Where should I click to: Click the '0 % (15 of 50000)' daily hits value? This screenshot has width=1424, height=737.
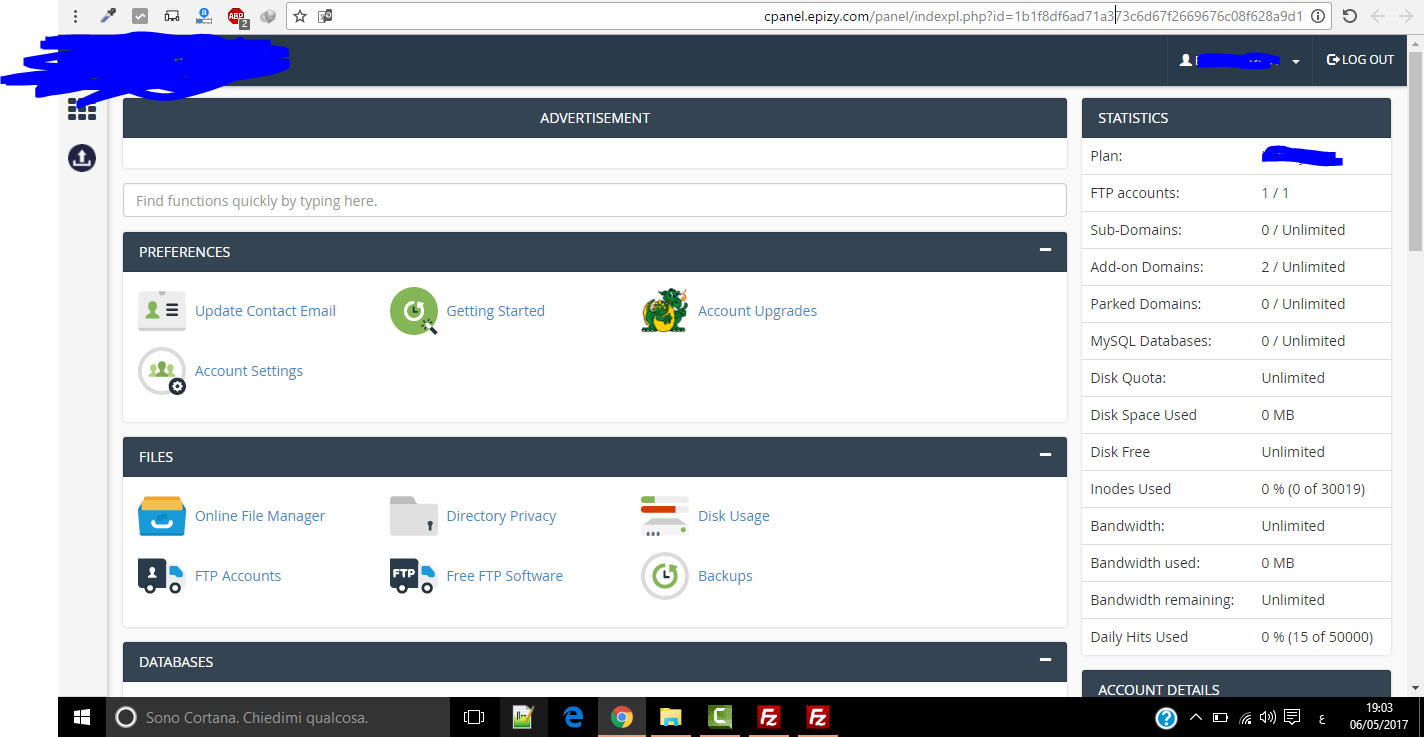(1317, 637)
